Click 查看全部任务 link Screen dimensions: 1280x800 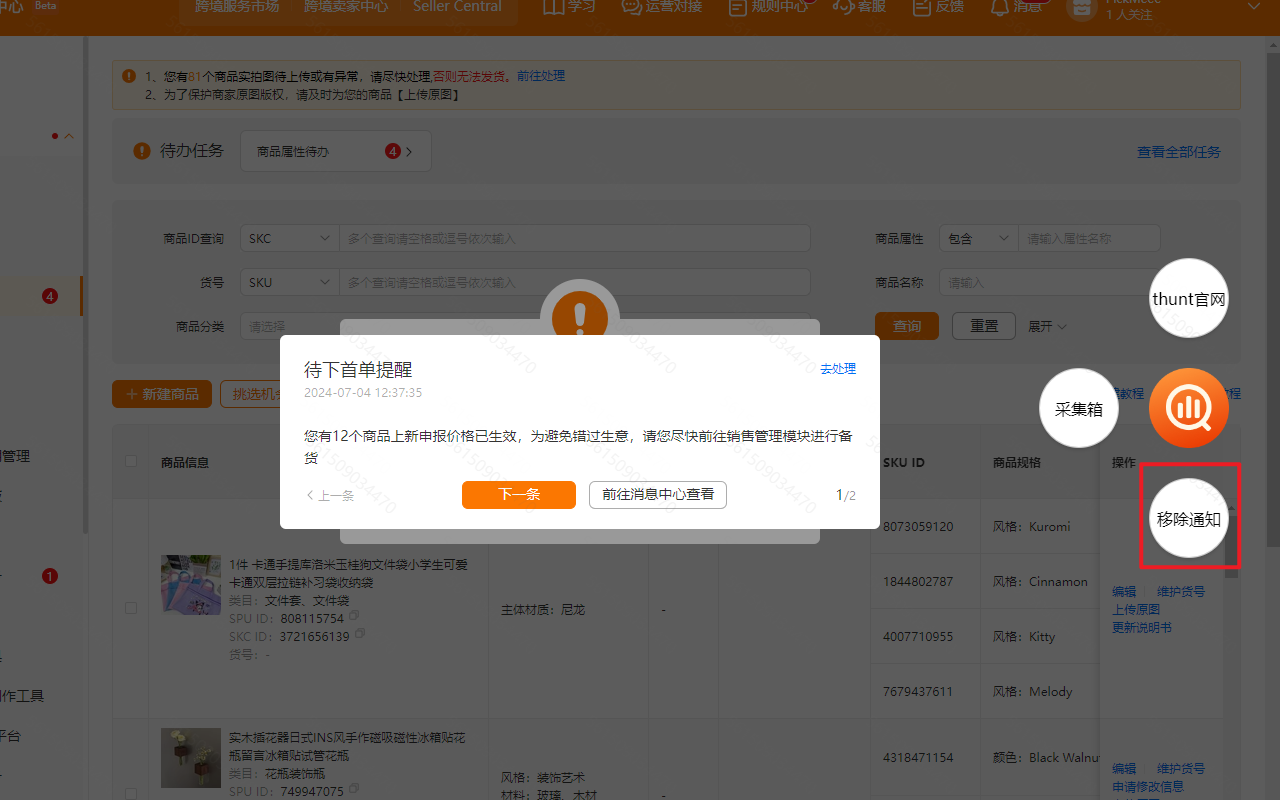(x=1179, y=152)
